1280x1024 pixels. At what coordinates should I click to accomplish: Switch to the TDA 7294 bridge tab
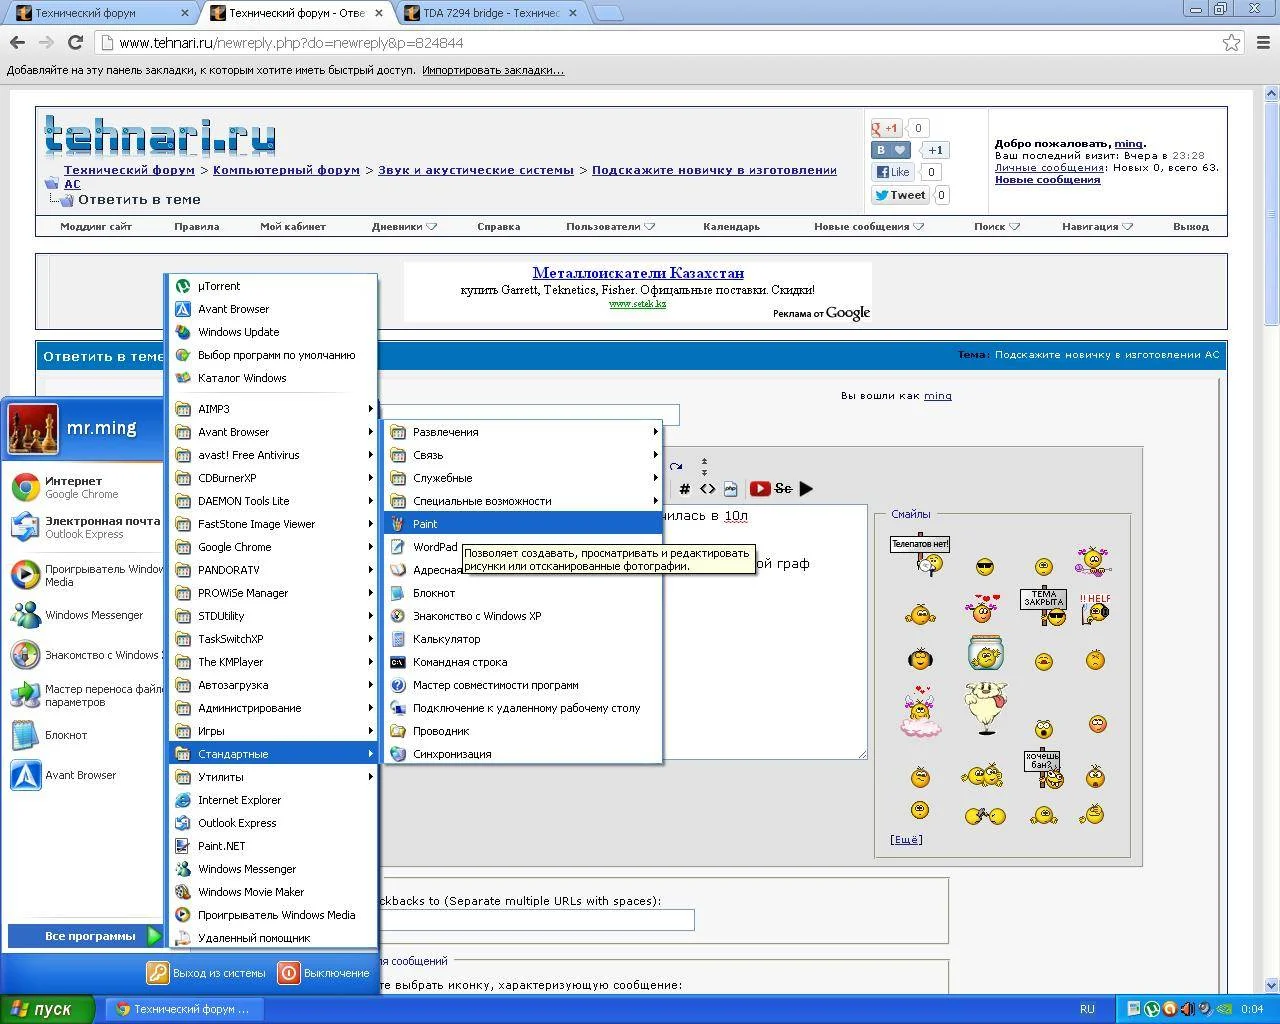[x=492, y=13]
